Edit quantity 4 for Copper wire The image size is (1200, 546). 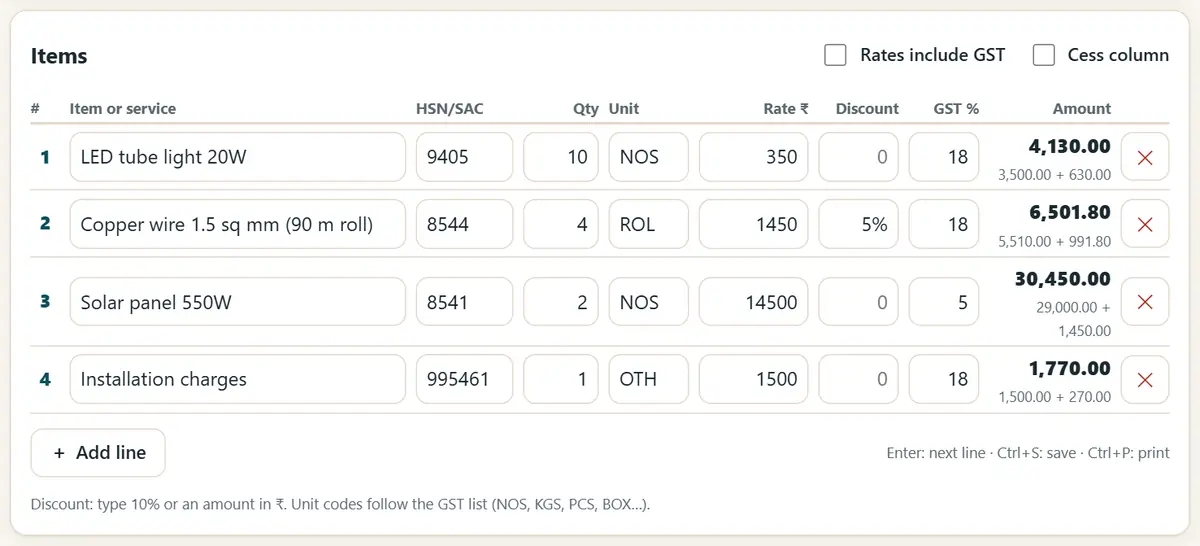click(561, 224)
